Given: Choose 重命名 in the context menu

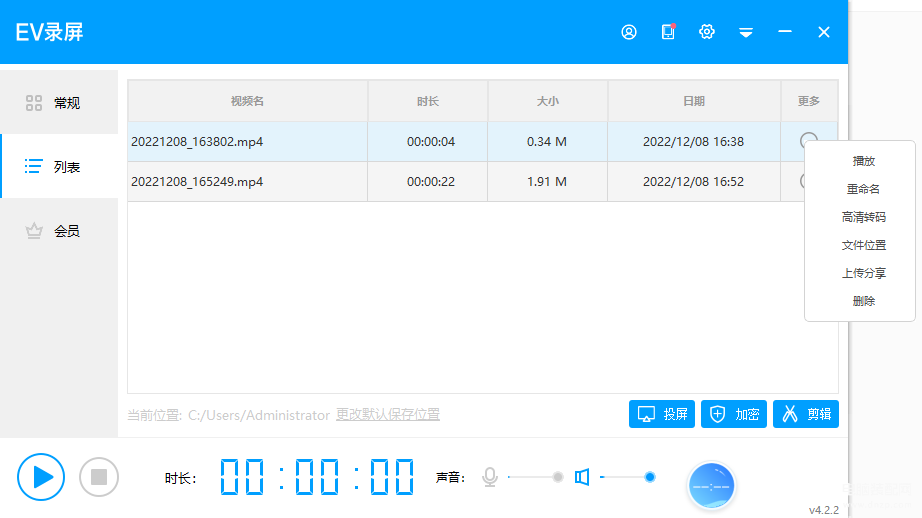Looking at the screenshot, I should (863, 189).
